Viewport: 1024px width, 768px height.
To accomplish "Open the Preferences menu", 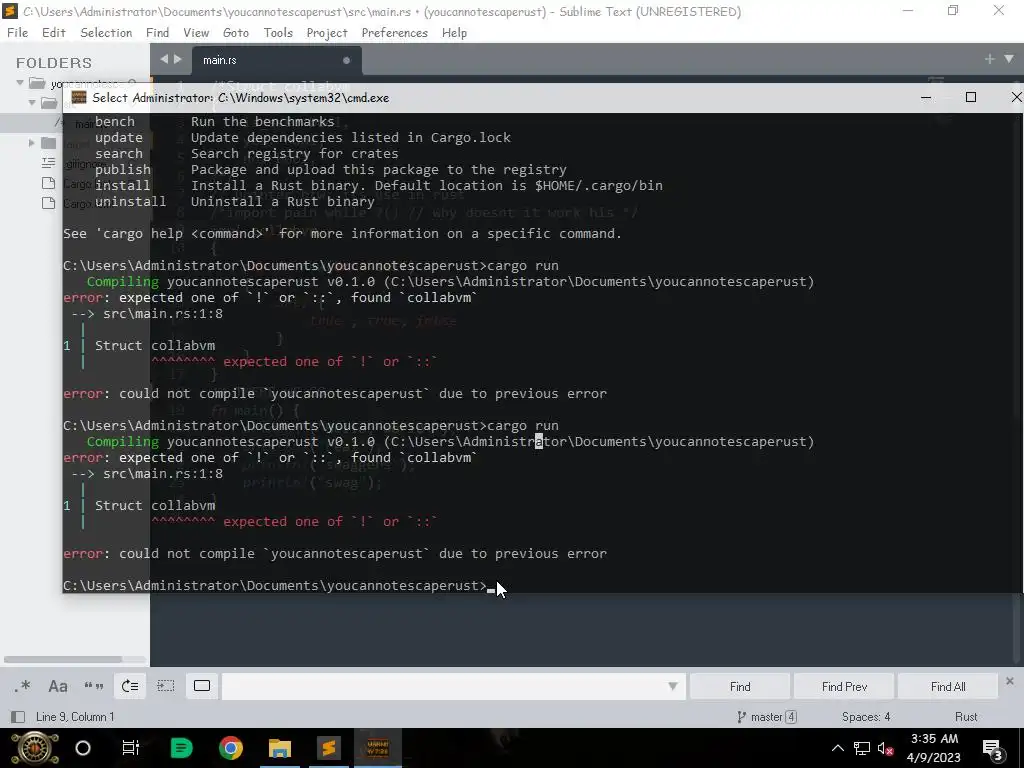I will [394, 33].
